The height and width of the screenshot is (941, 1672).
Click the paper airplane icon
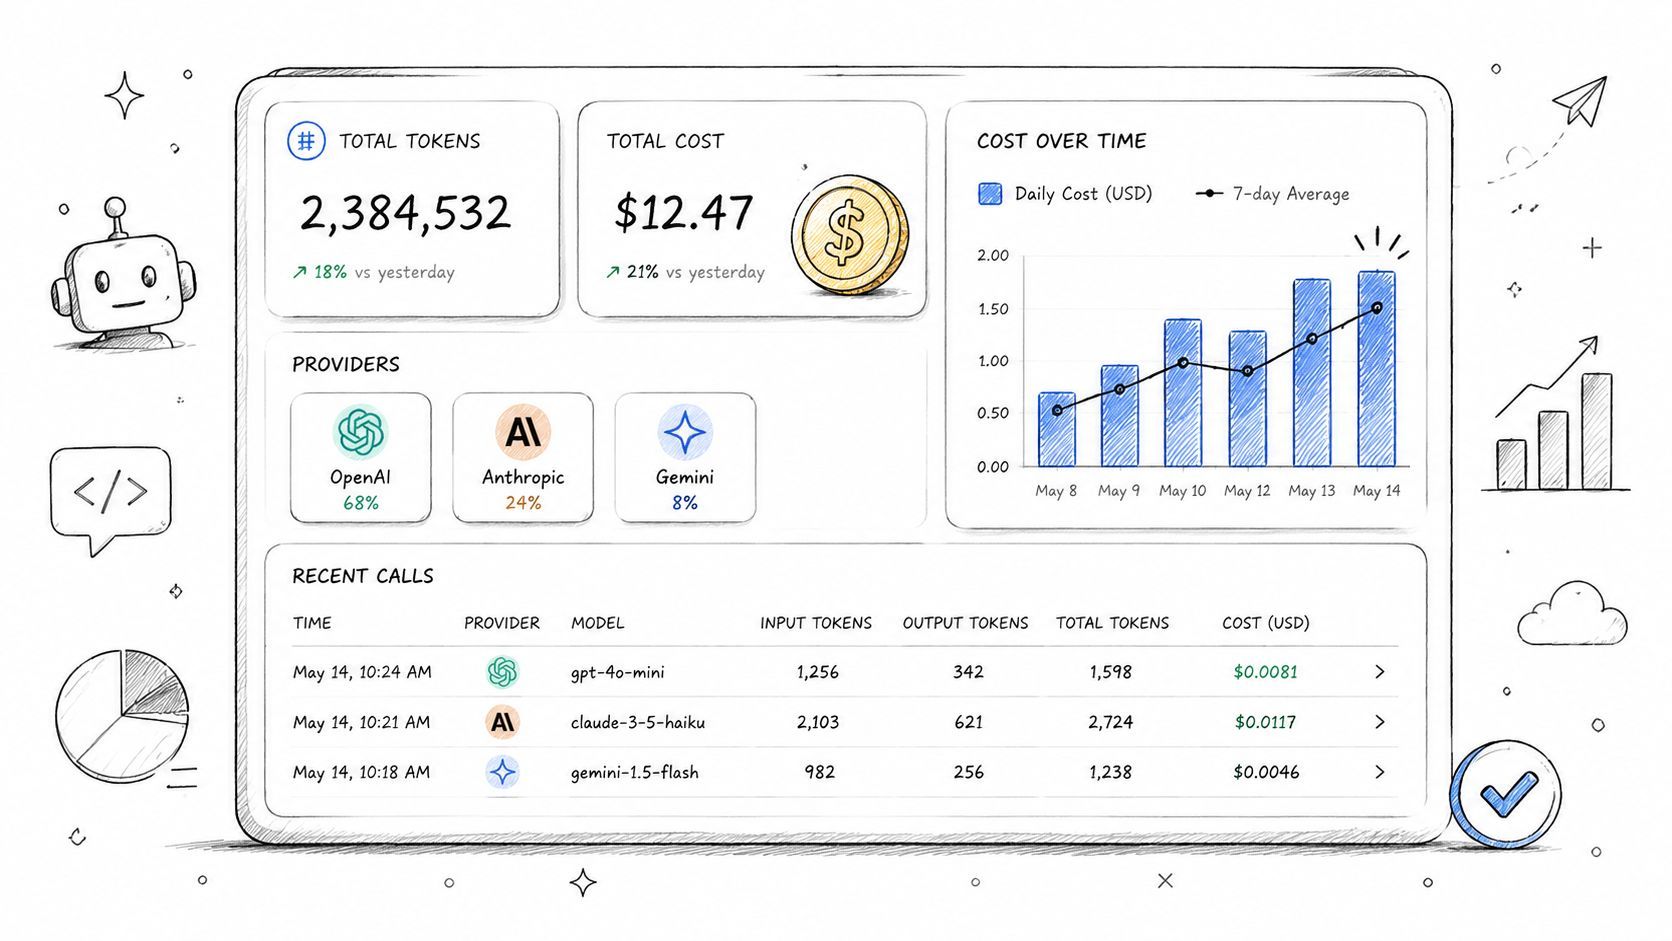(1581, 101)
